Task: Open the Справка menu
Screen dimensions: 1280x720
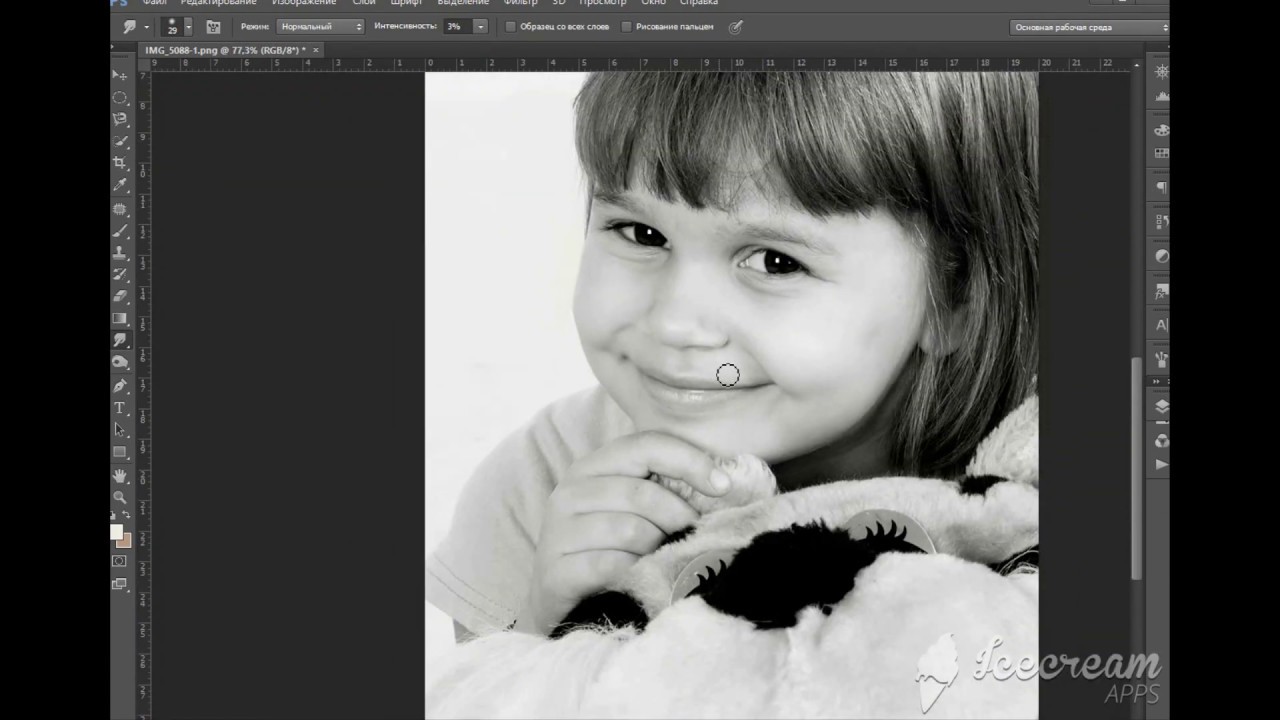Action: (699, 3)
